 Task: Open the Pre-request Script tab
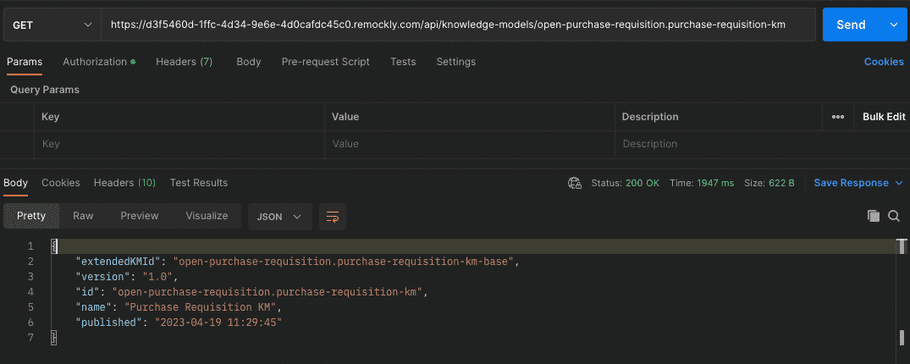click(x=326, y=62)
